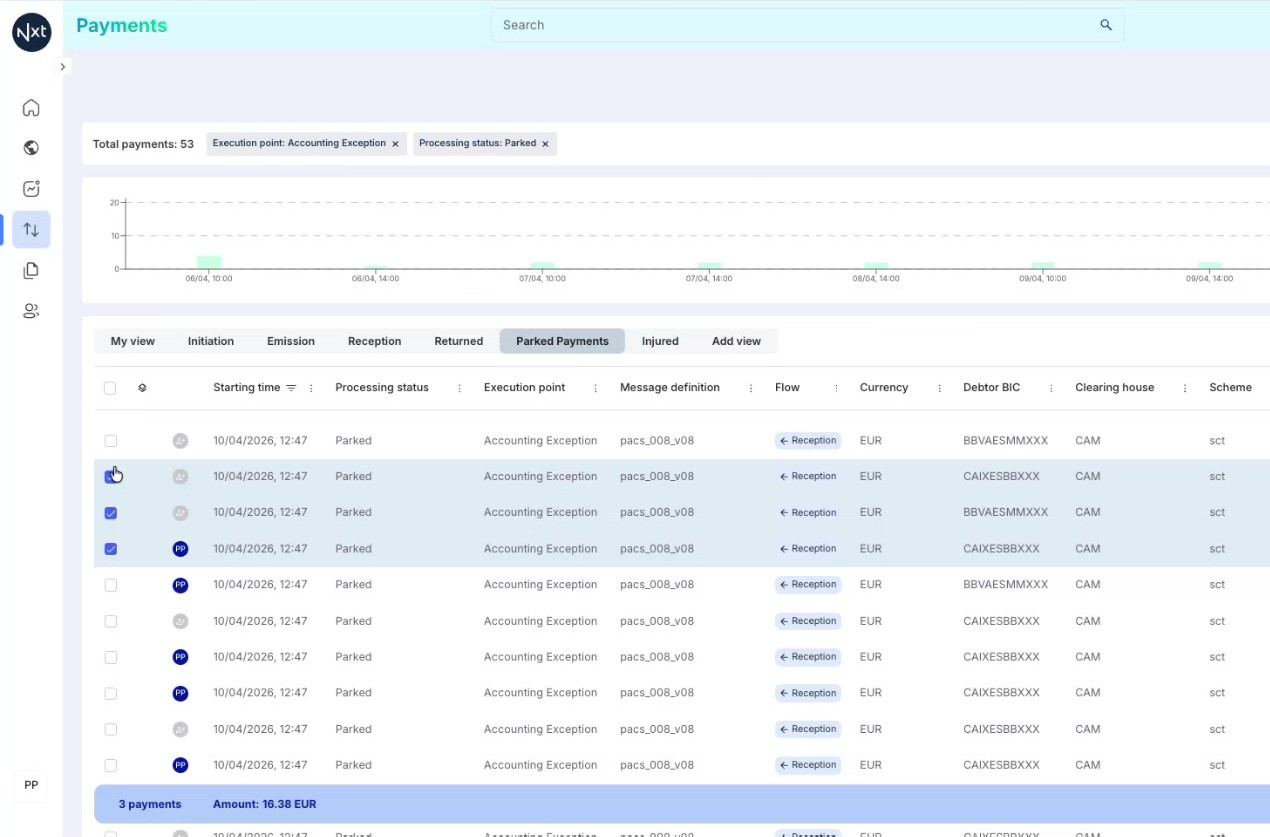Open the documents icon in the sidebar
1270x837 pixels.
click(x=31, y=270)
